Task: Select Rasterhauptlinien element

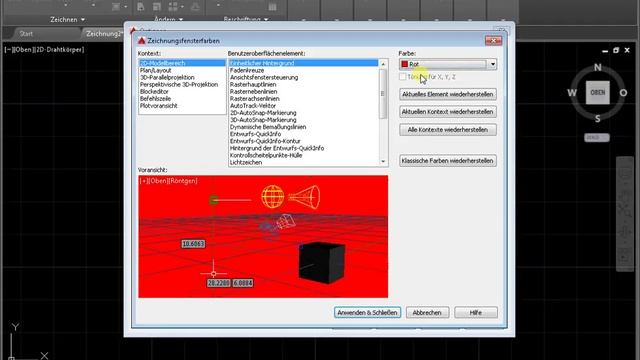Action: 253,84
